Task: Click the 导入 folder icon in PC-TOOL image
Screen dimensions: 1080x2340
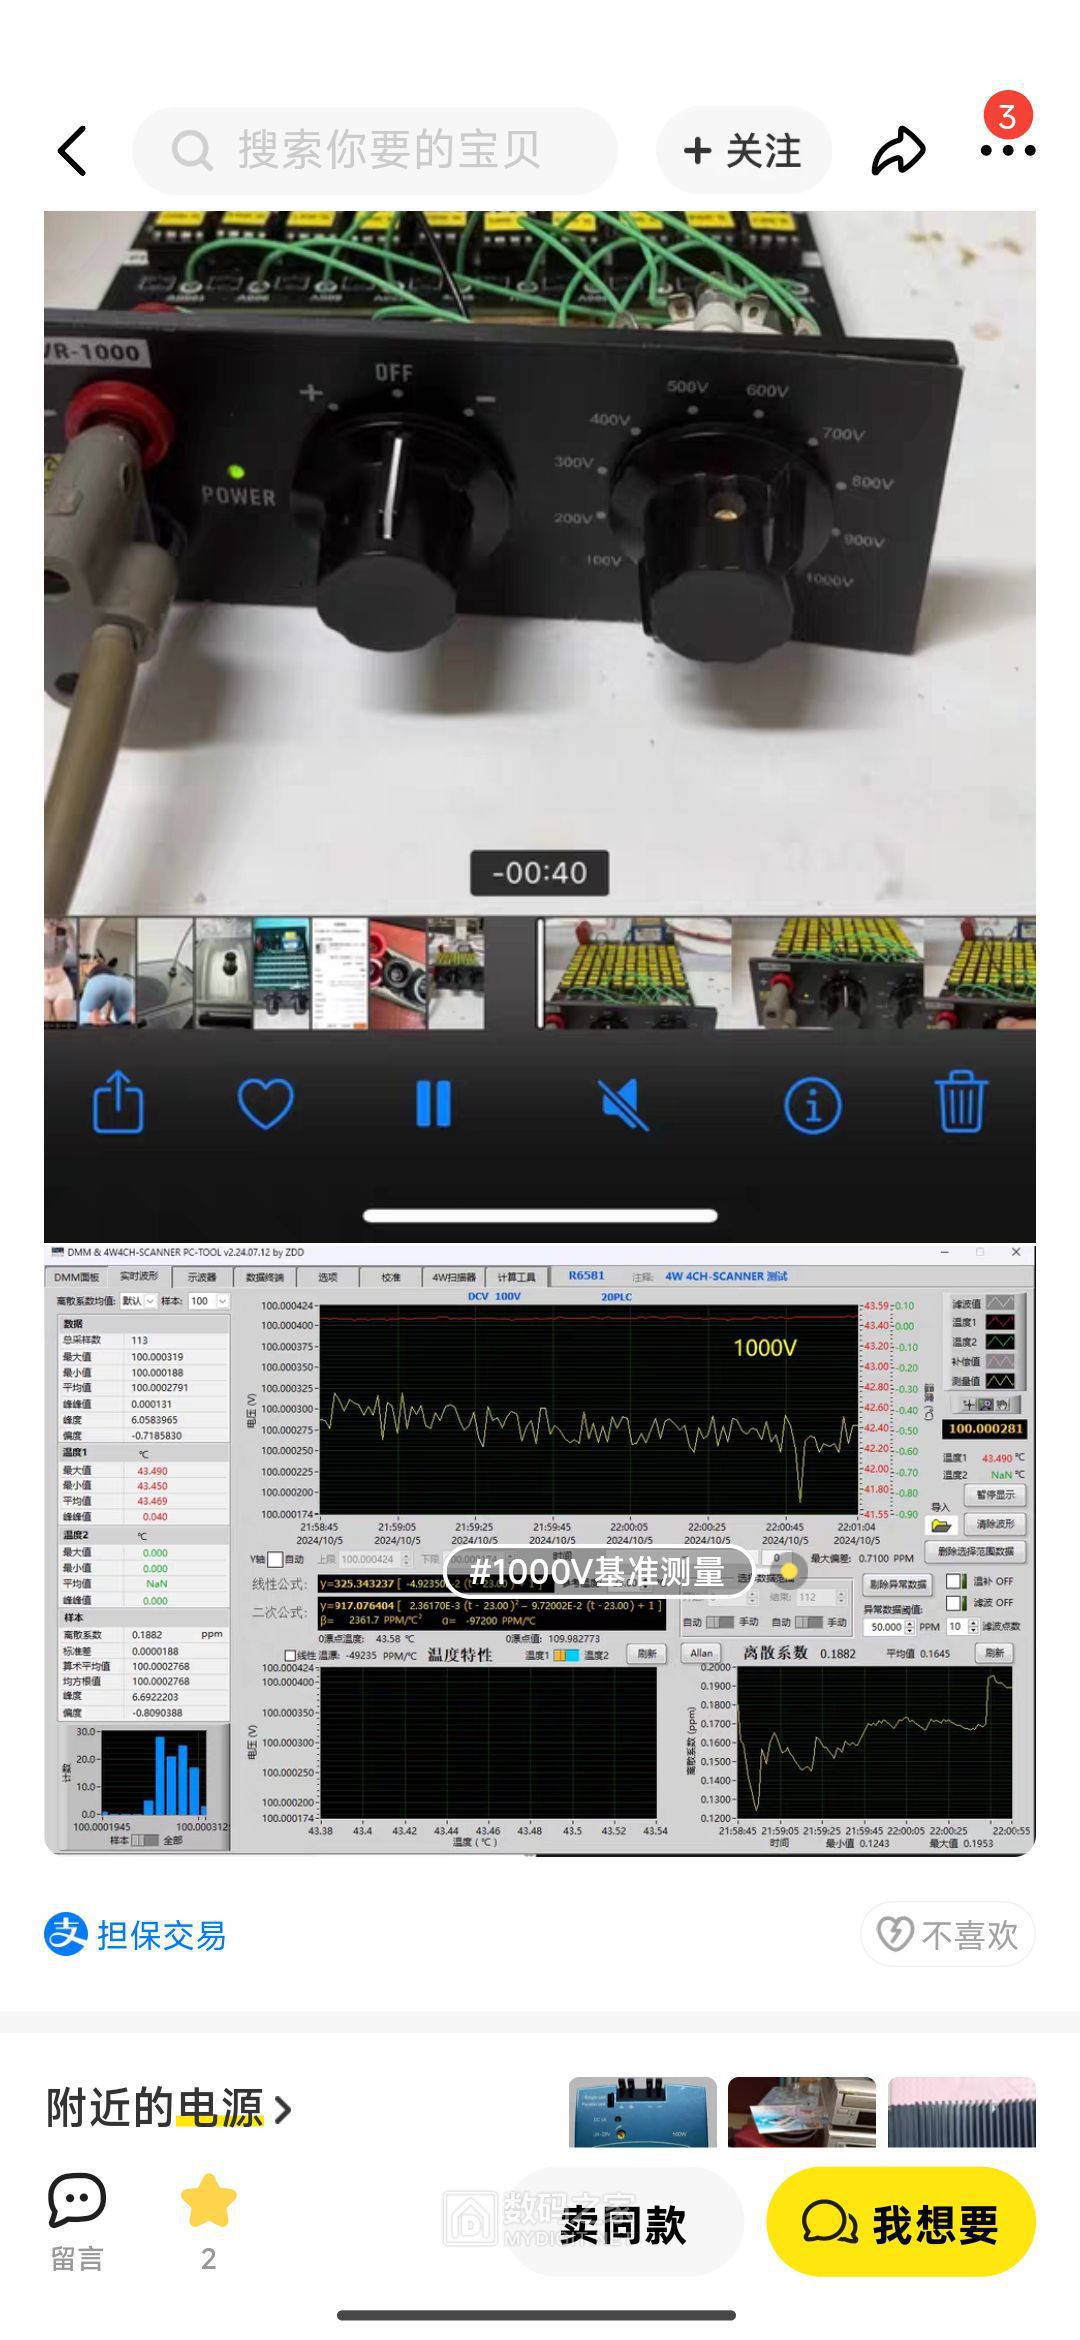Action: click(x=941, y=1525)
